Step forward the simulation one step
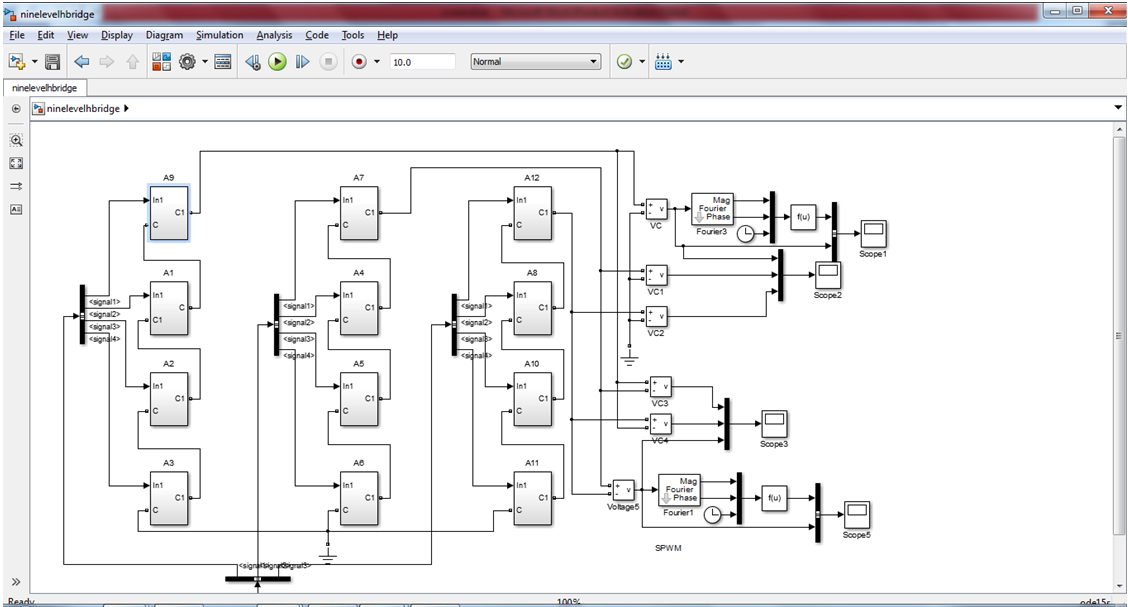Image resolution: width=1128 pixels, height=607 pixels. click(x=303, y=61)
